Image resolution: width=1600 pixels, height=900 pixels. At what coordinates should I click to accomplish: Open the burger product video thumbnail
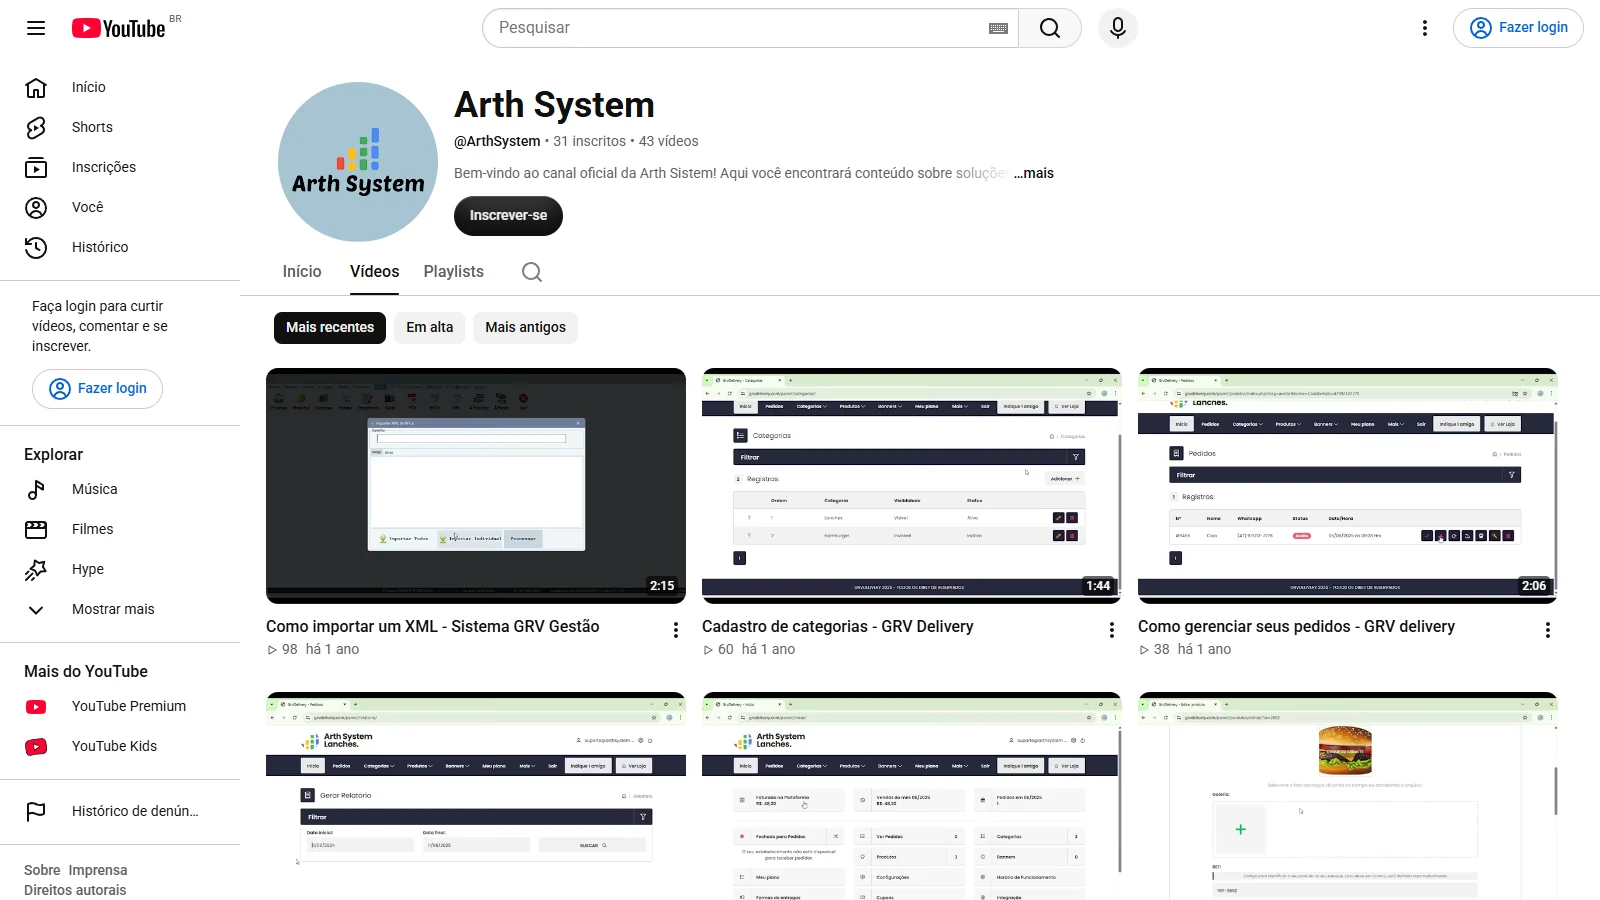[x=1348, y=796]
